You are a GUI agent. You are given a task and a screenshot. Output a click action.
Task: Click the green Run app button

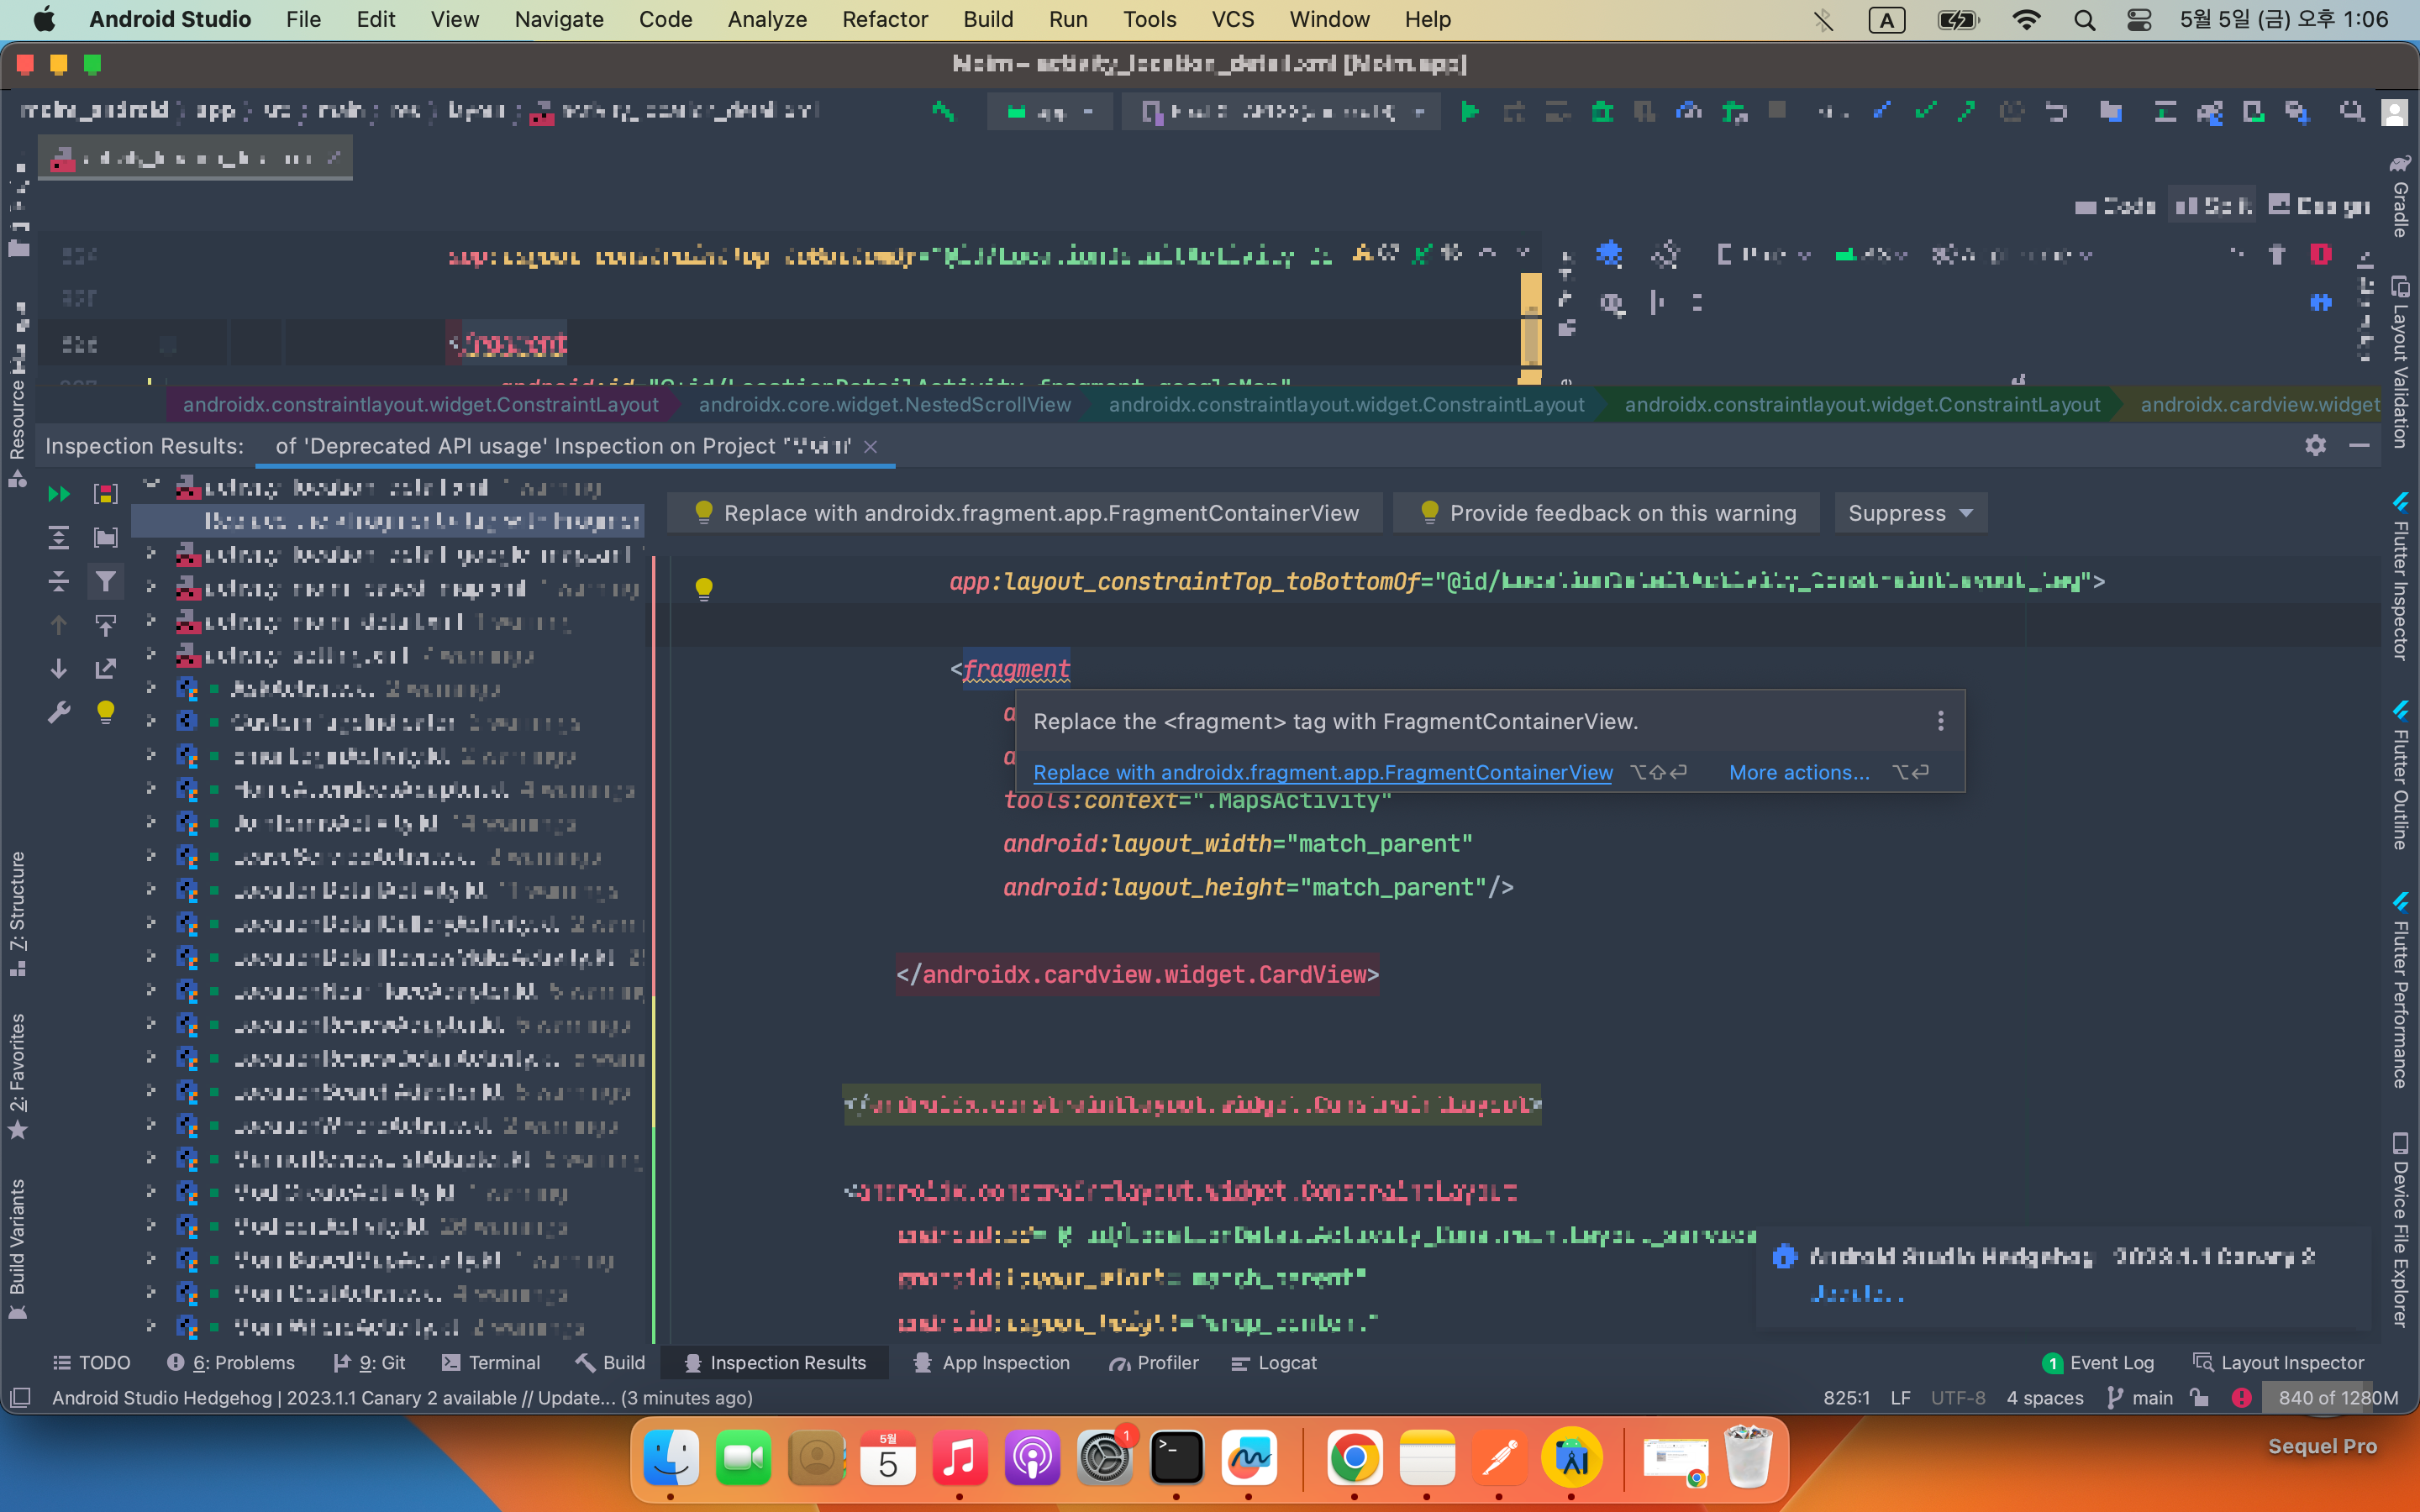click(1469, 111)
